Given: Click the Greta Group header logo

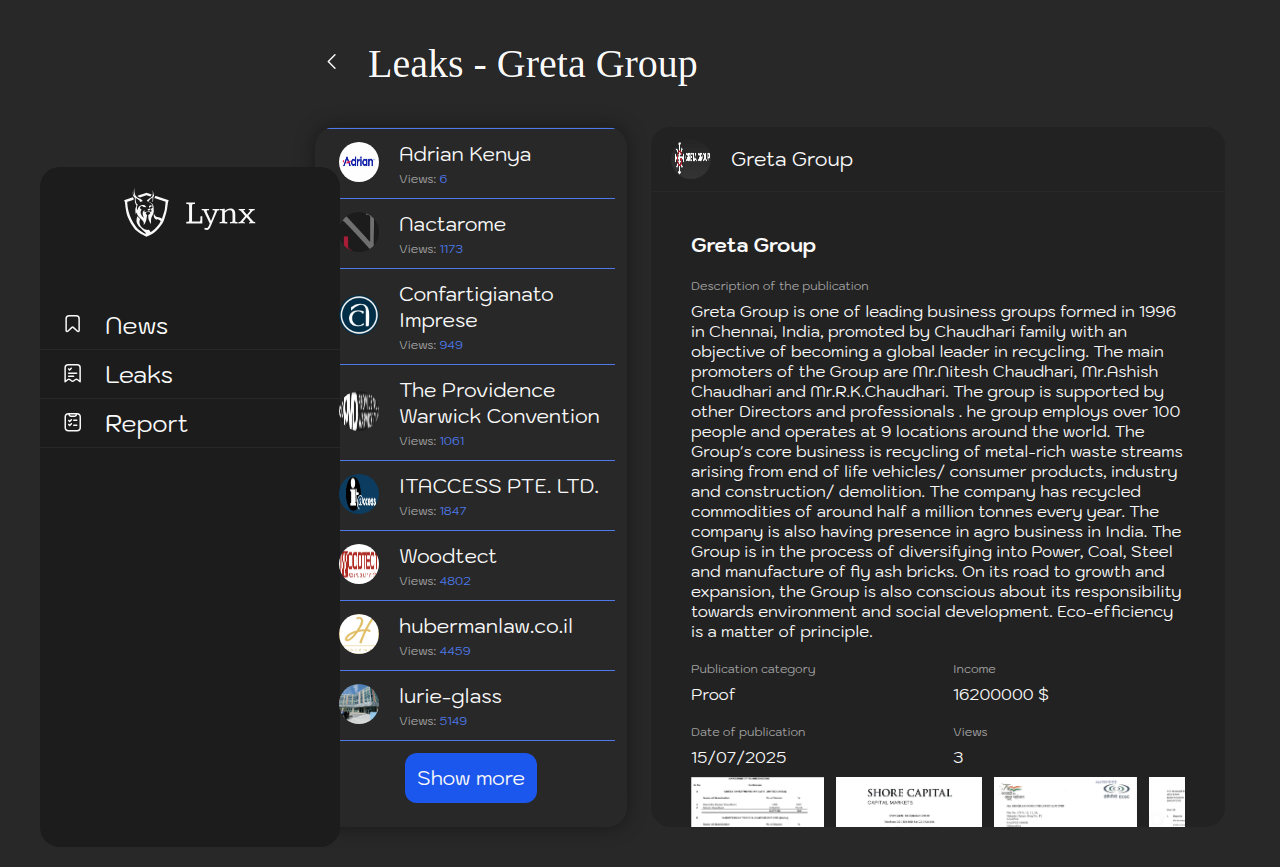Looking at the screenshot, I should pos(691,159).
